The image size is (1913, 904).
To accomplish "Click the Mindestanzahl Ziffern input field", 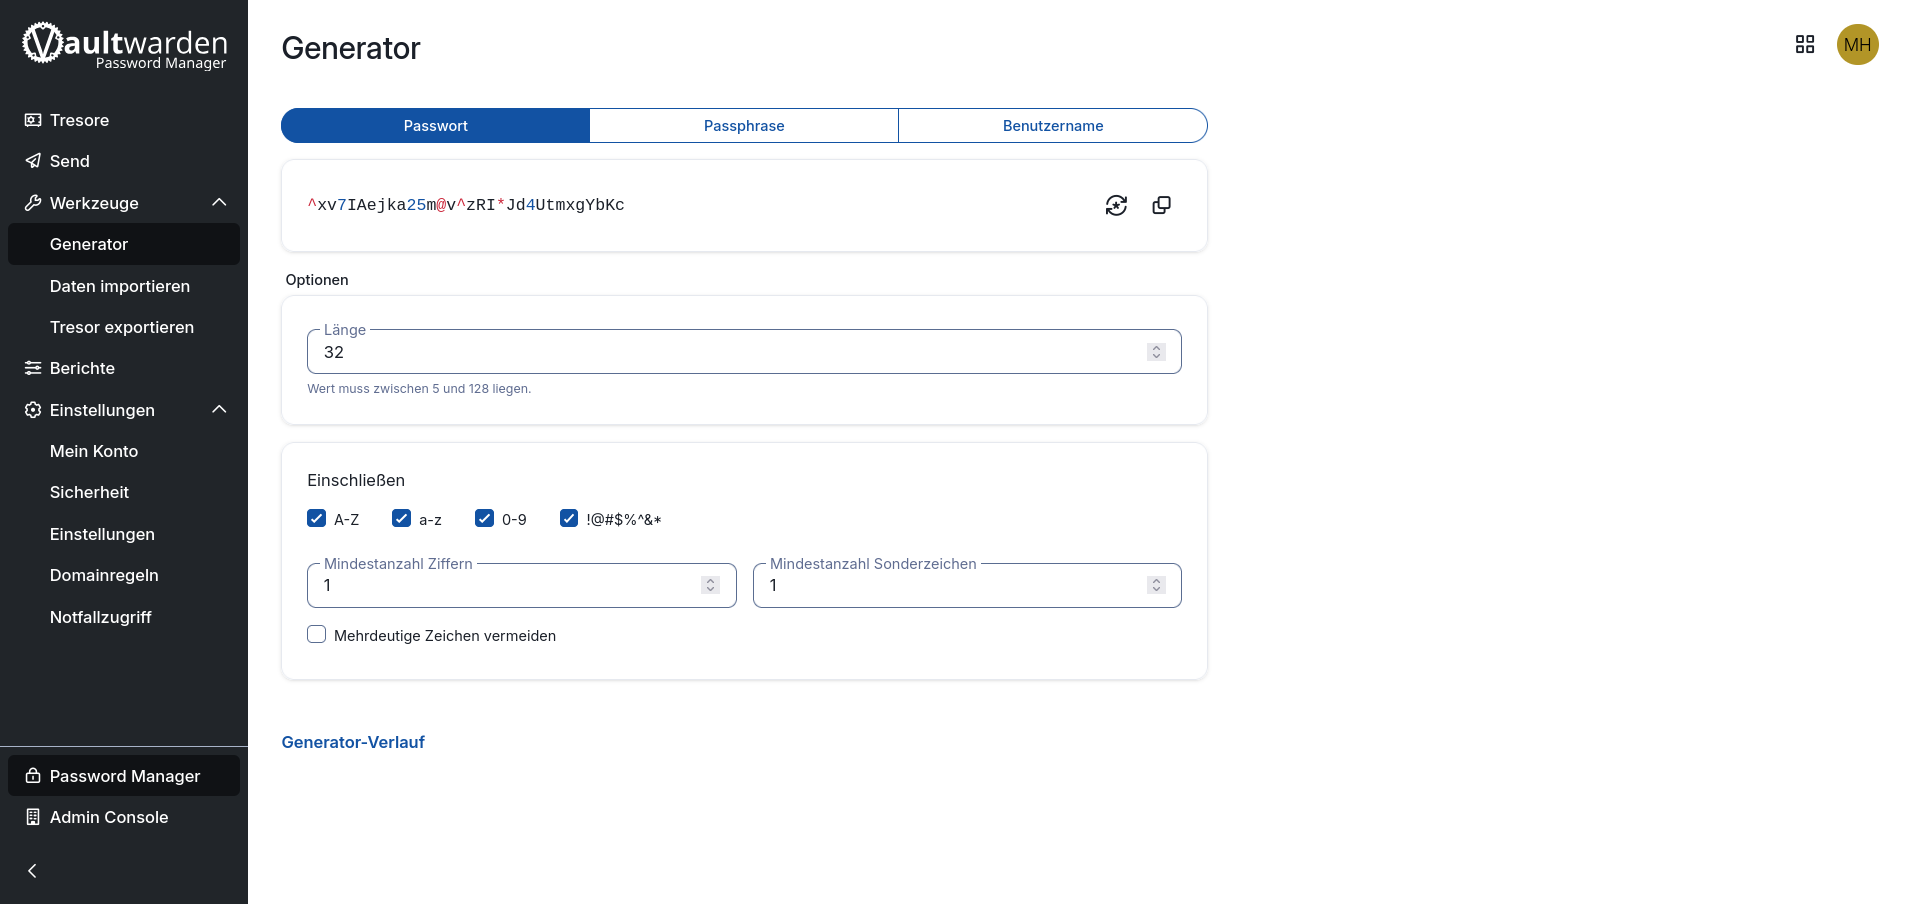I will tap(505, 586).
